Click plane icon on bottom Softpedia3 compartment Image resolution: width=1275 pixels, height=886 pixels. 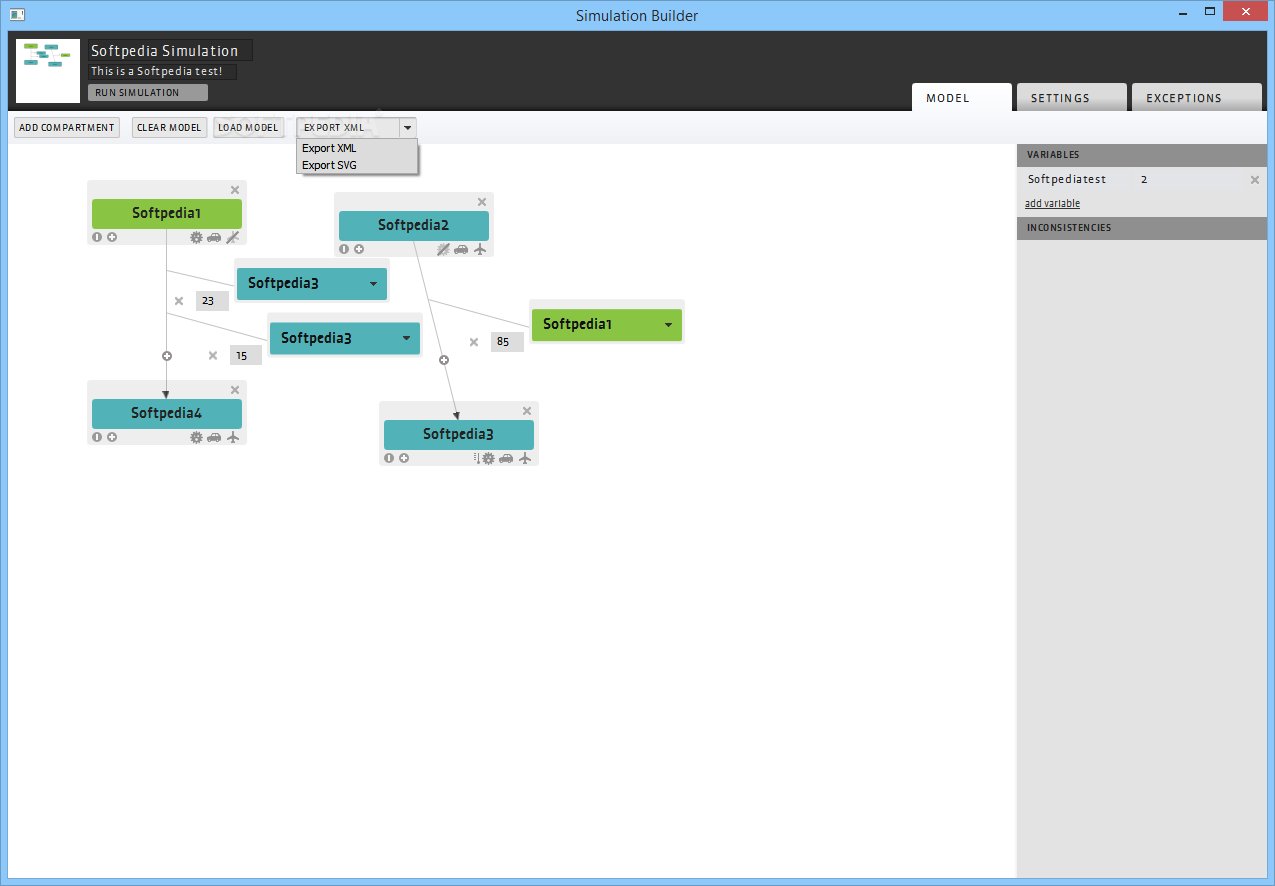(525, 458)
